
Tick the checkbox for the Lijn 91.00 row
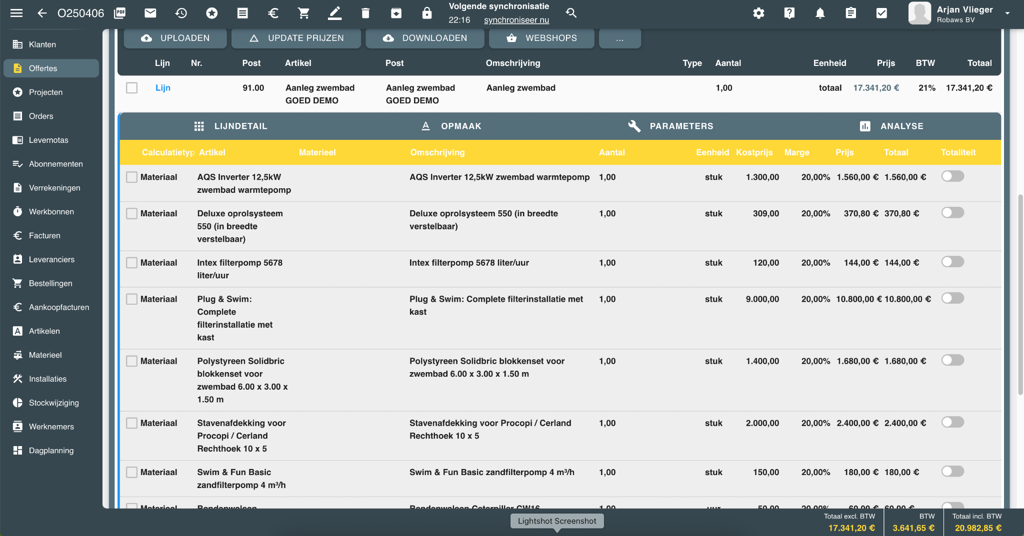pos(132,87)
